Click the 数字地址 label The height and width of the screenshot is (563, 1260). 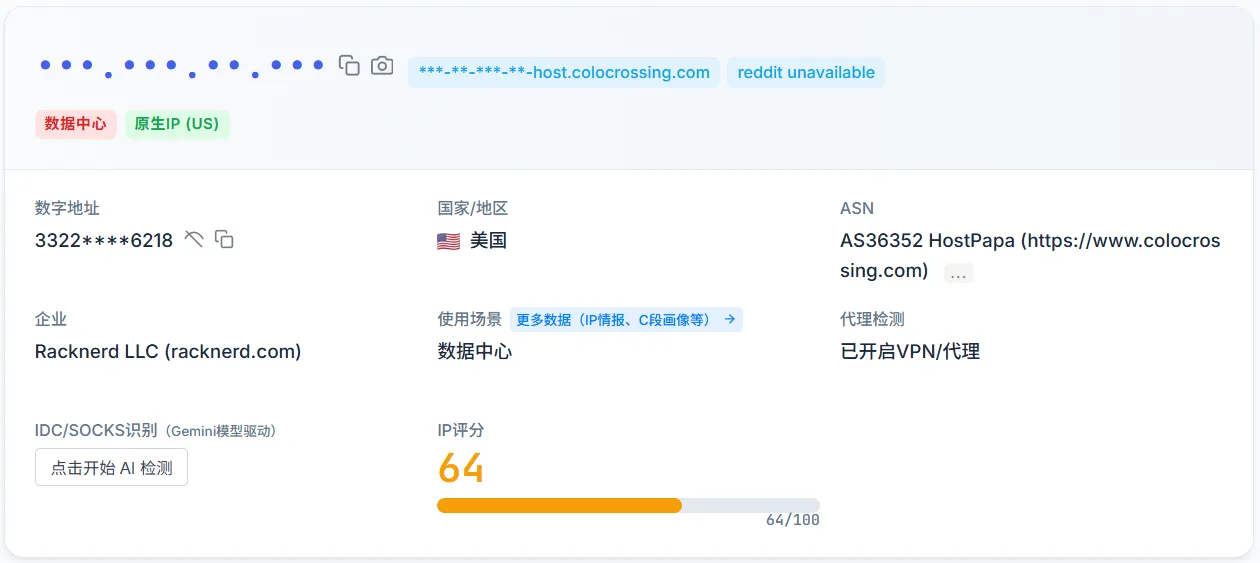coord(67,208)
